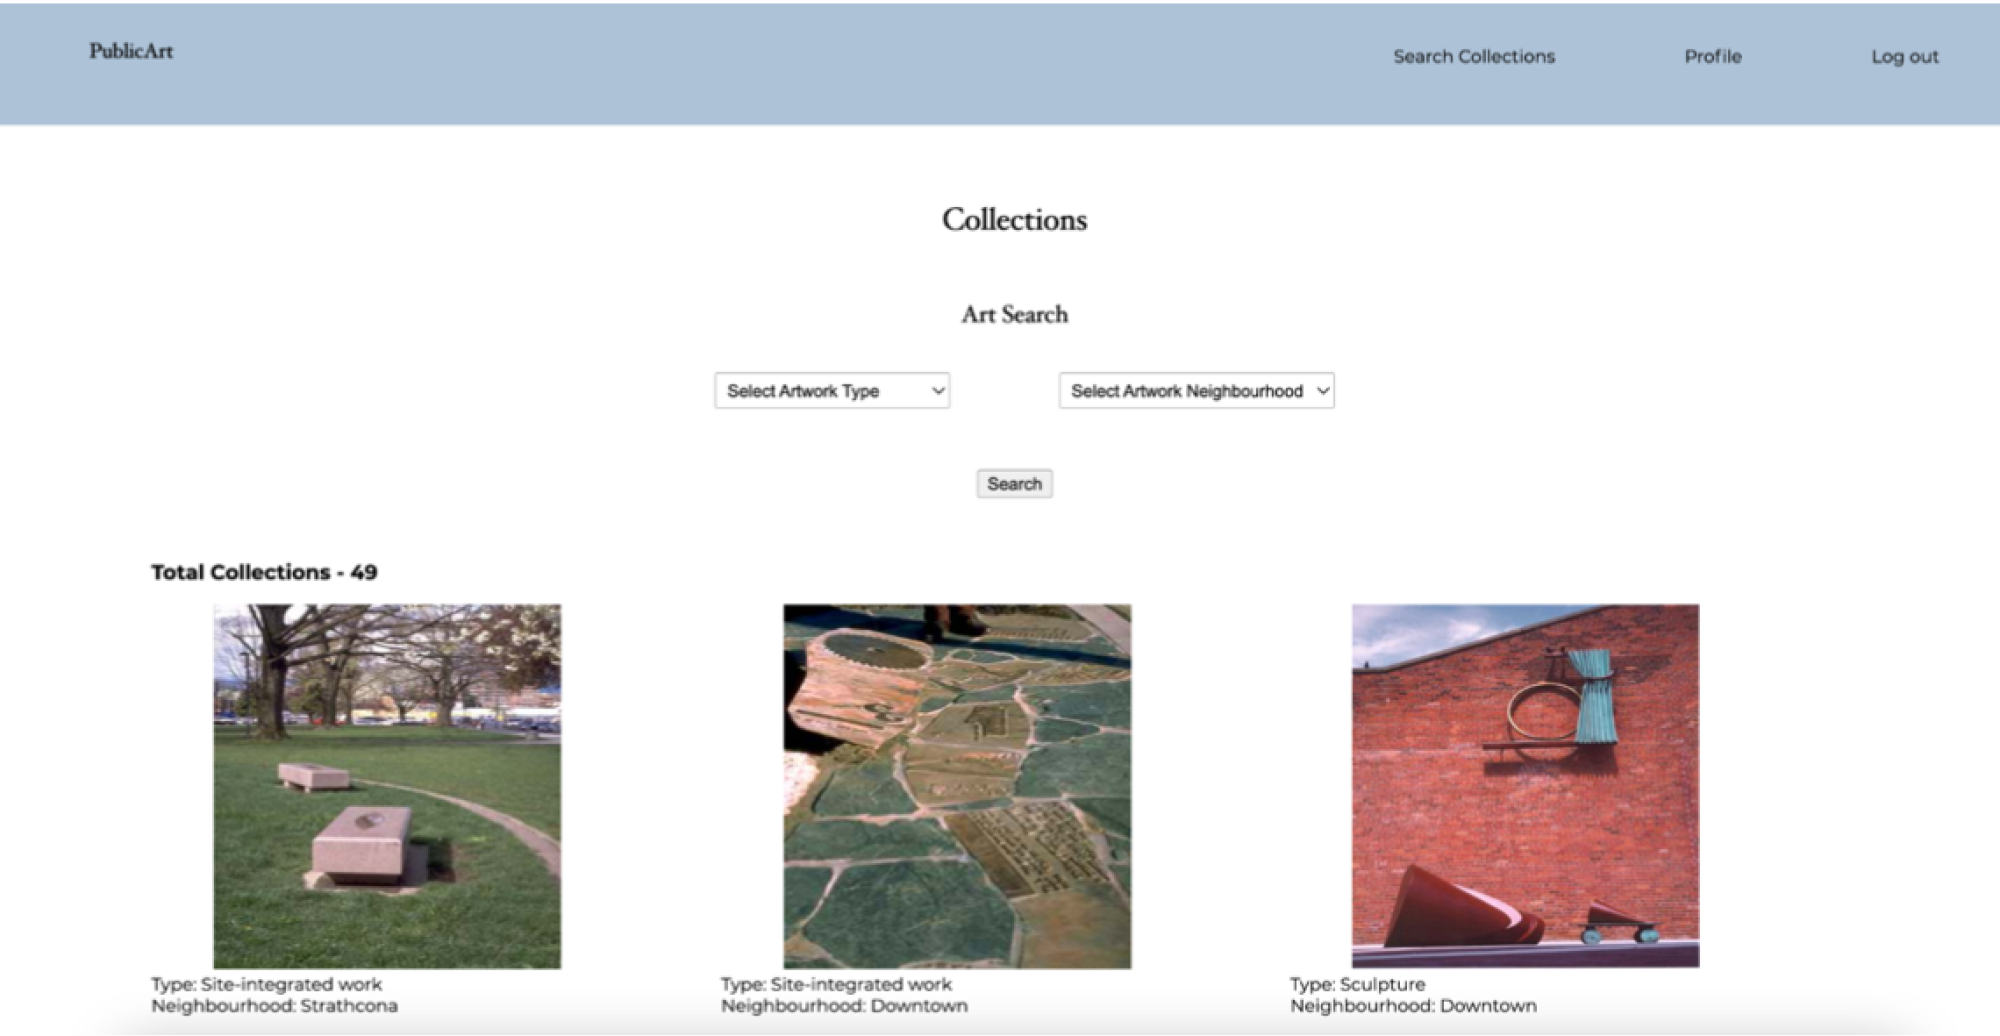Log out of the account

[x=1905, y=57]
